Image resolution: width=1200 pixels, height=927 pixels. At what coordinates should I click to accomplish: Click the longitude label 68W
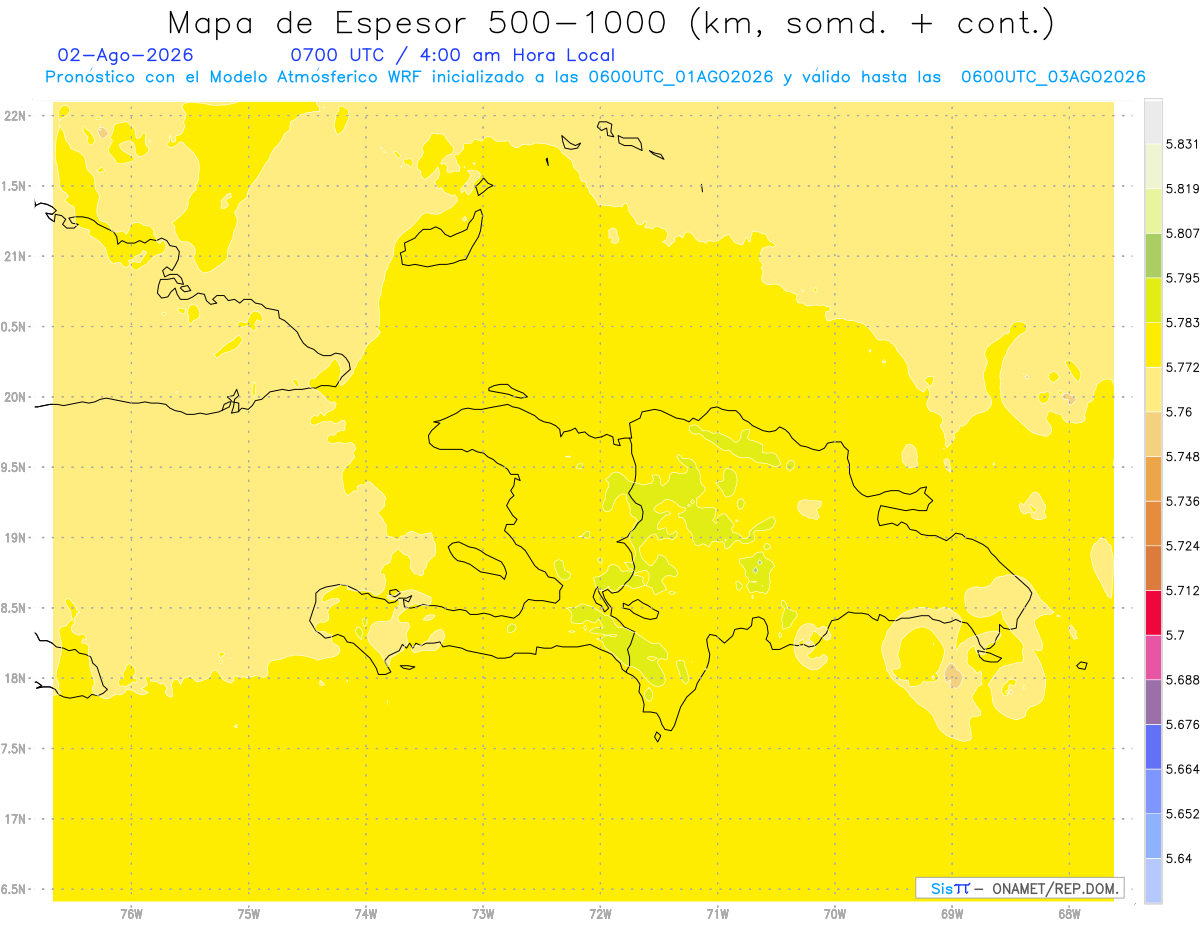coord(1069,914)
